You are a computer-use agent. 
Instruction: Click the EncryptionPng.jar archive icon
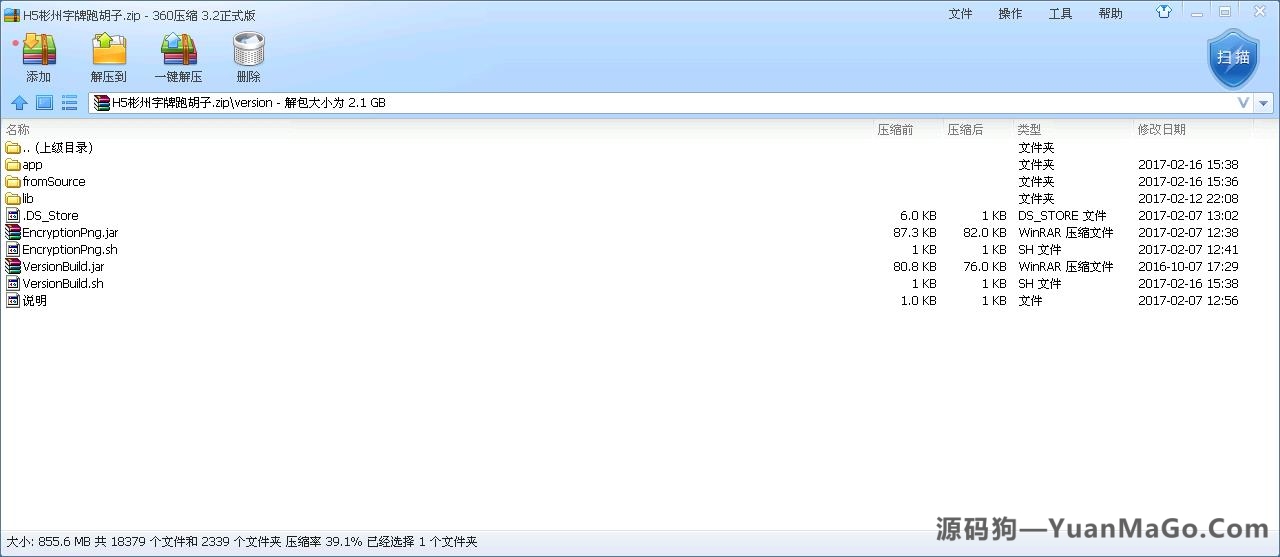coord(13,232)
